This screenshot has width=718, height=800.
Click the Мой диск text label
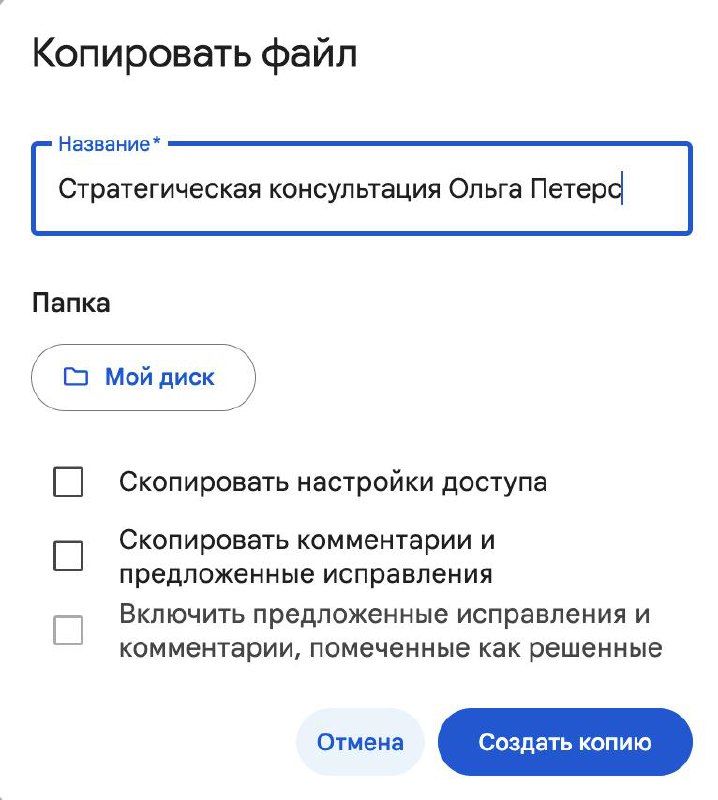[x=160, y=378]
